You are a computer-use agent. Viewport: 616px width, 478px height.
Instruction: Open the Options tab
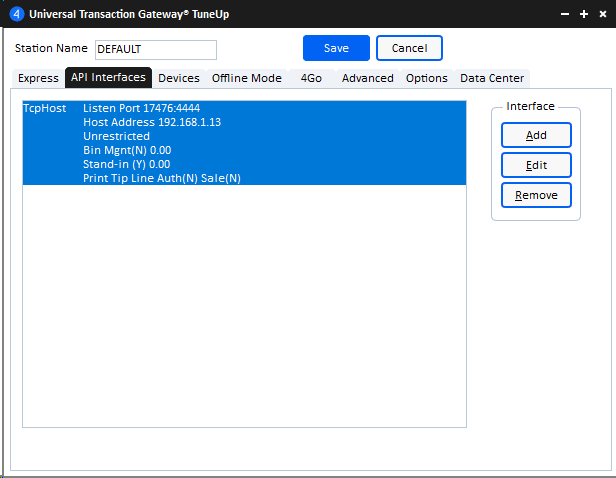(x=427, y=78)
